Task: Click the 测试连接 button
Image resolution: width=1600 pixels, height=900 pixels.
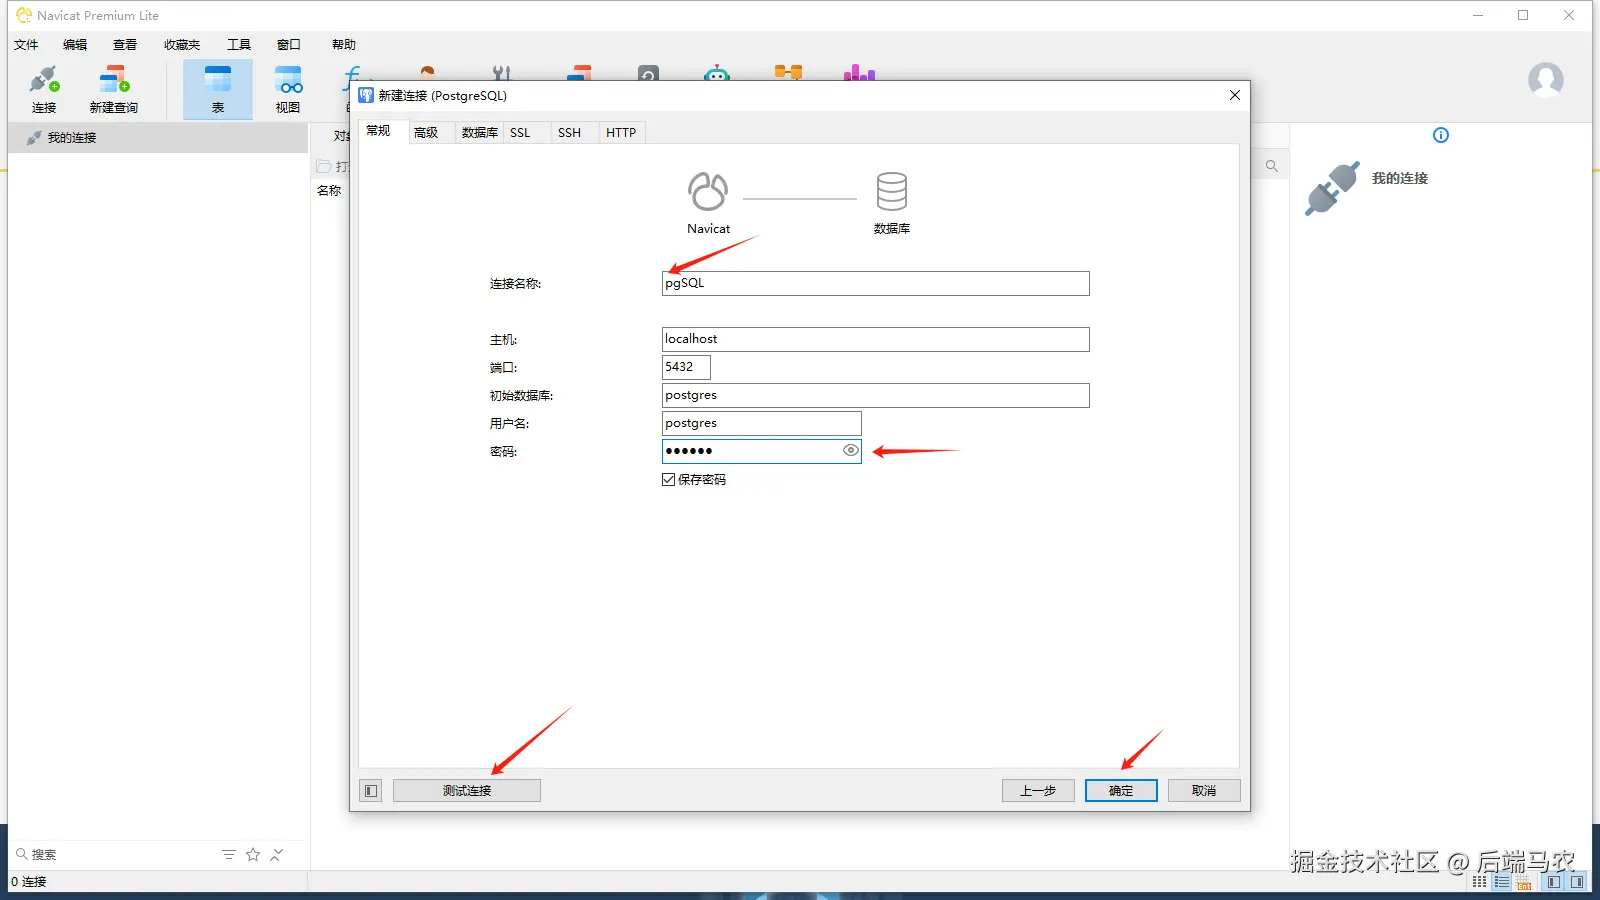Action: [x=467, y=791]
